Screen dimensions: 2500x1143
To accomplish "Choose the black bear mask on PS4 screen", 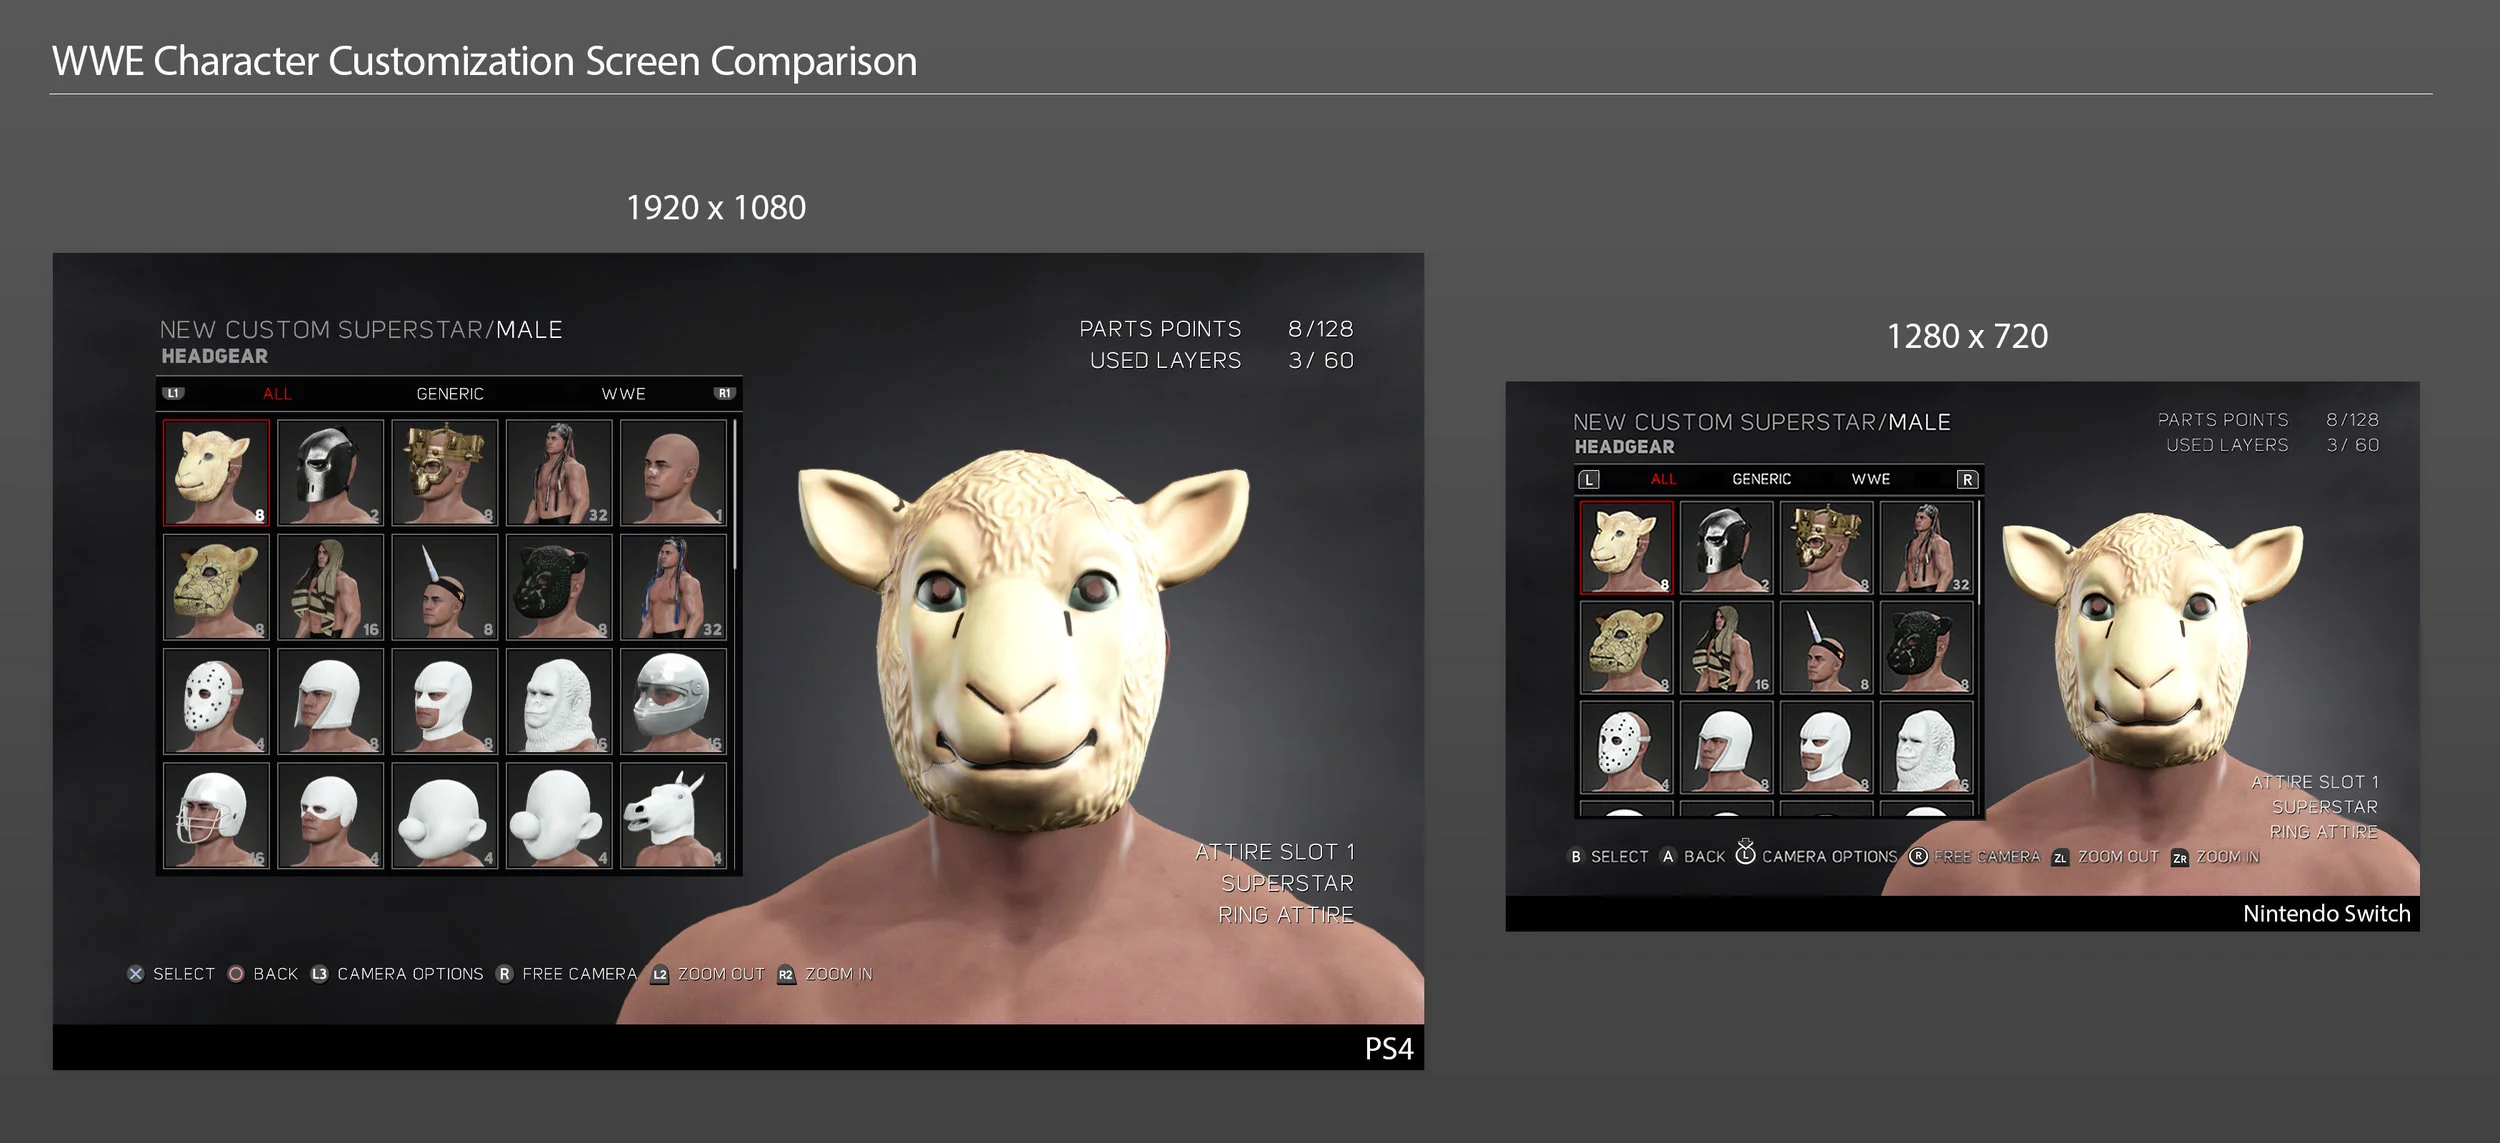I will click(x=559, y=587).
